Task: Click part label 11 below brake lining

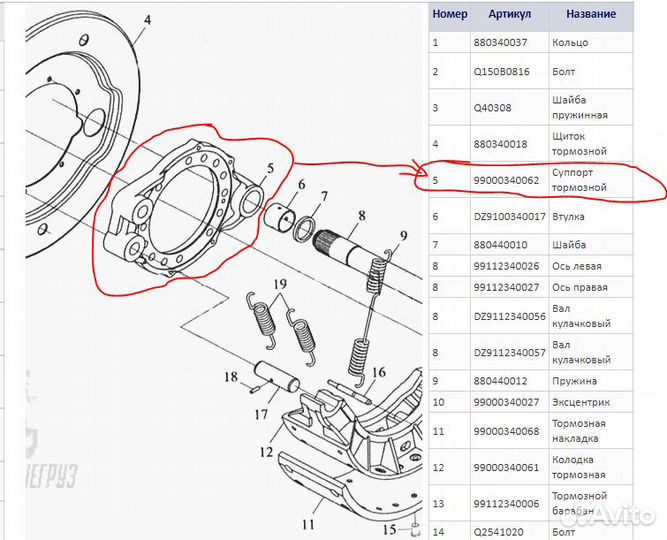Action: [308, 521]
